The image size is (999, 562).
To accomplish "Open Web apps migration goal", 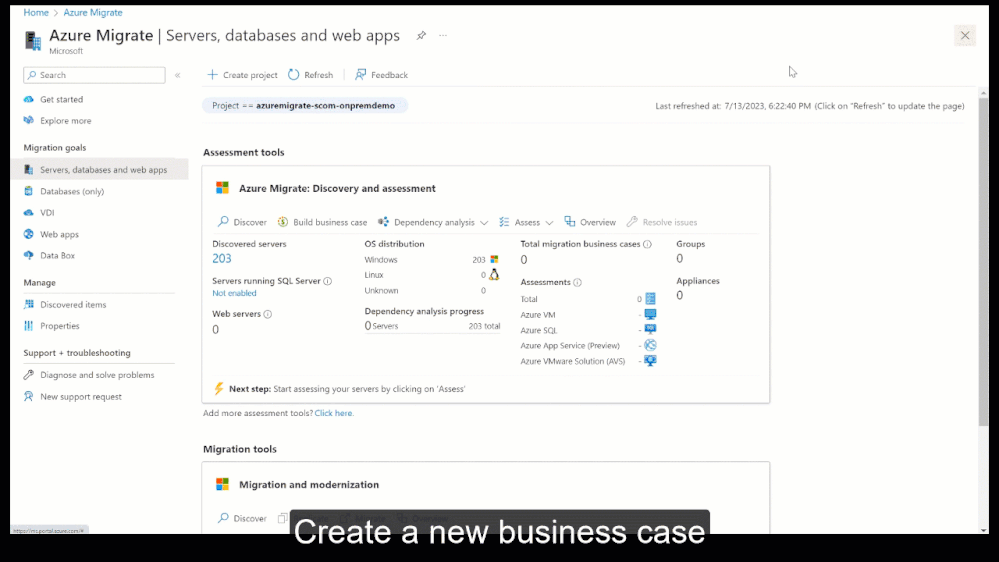I will click(59, 234).
